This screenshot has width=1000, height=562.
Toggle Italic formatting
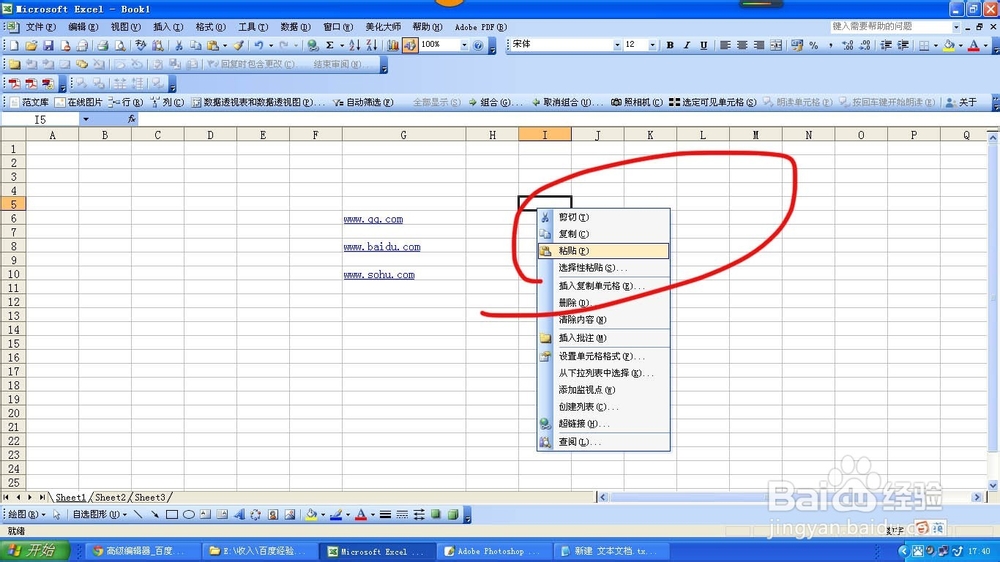[x=687, y=45]
